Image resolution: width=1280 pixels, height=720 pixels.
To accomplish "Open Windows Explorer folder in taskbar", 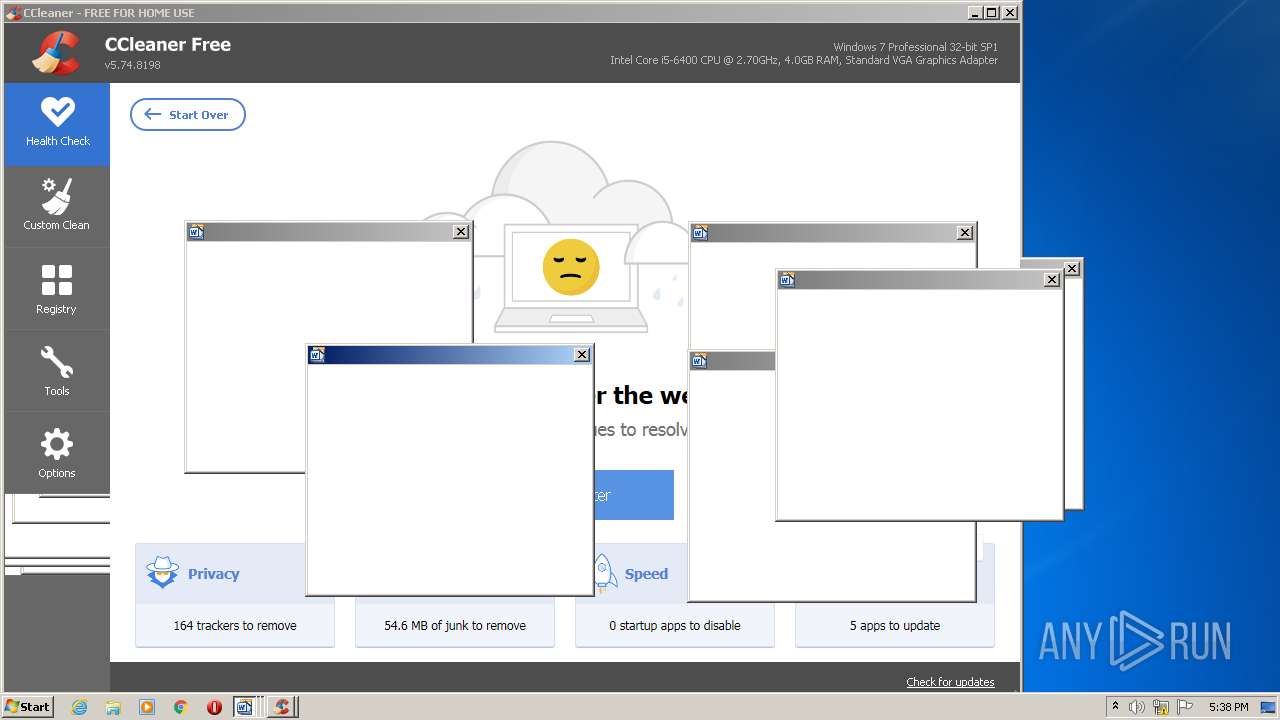I will tap(113, 707).
